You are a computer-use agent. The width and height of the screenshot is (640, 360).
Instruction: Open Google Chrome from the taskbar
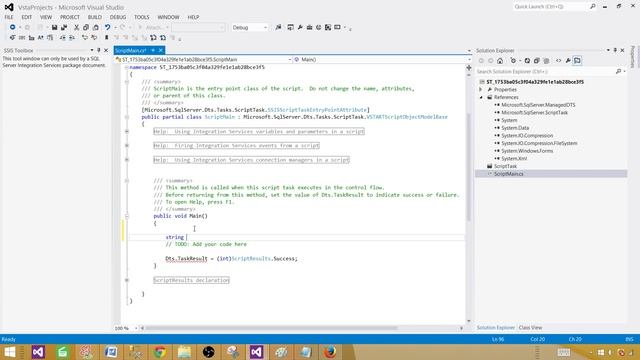(160, 351)
